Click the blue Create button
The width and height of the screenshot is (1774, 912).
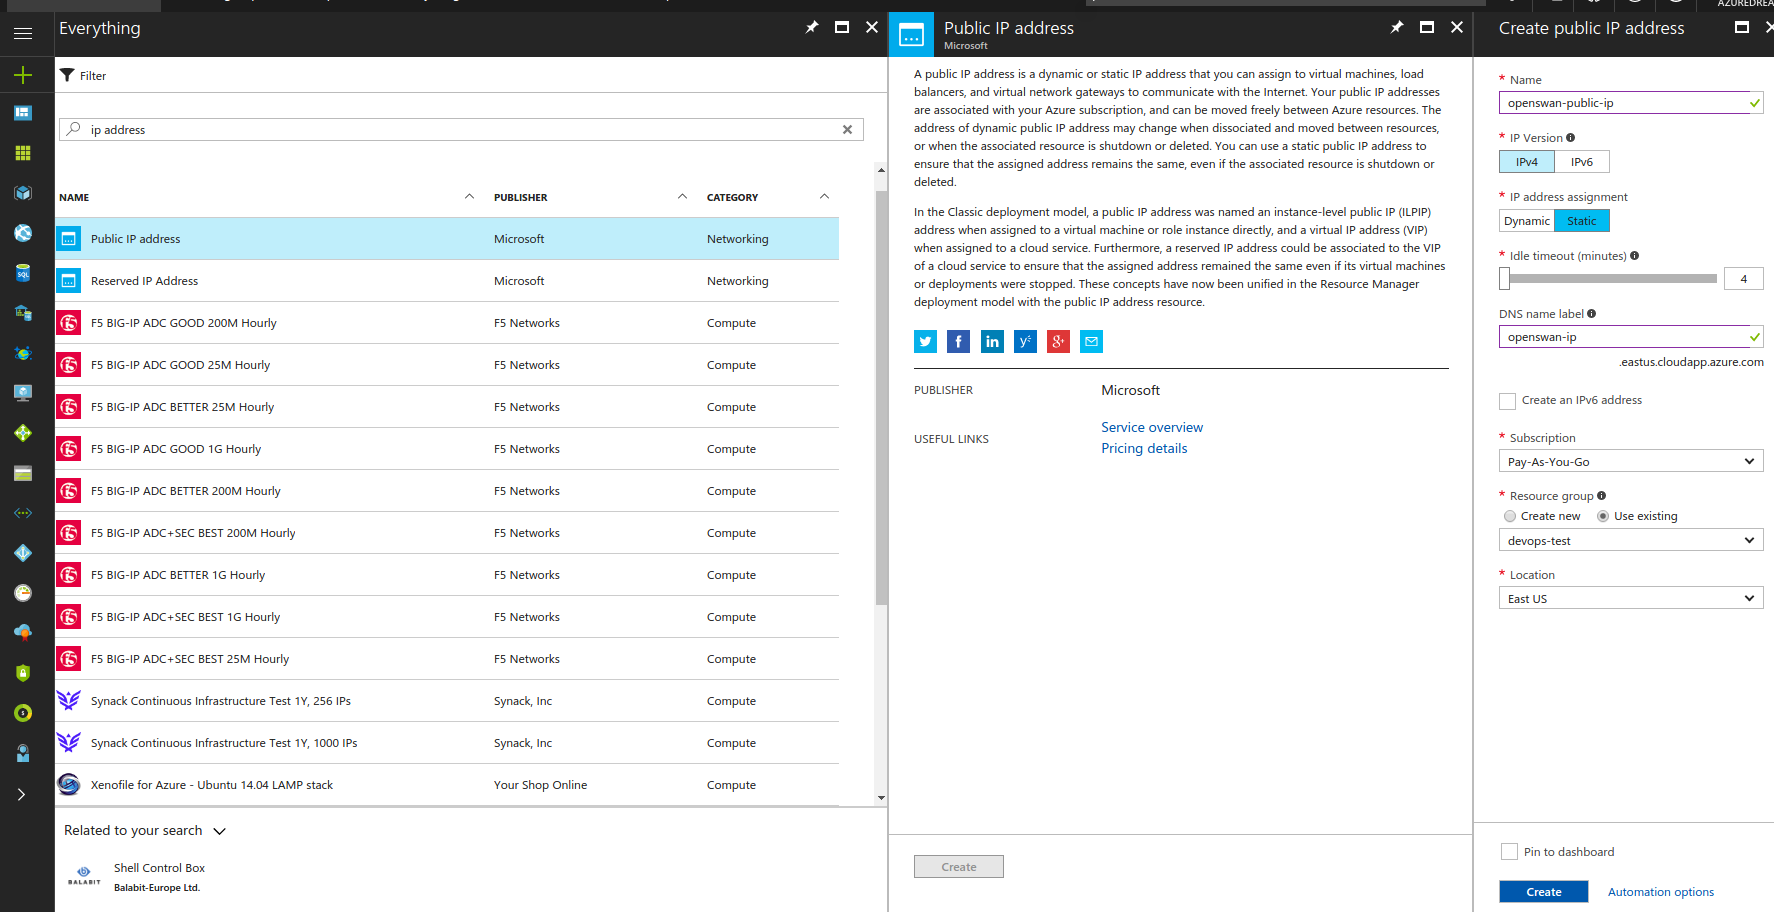1543,892
